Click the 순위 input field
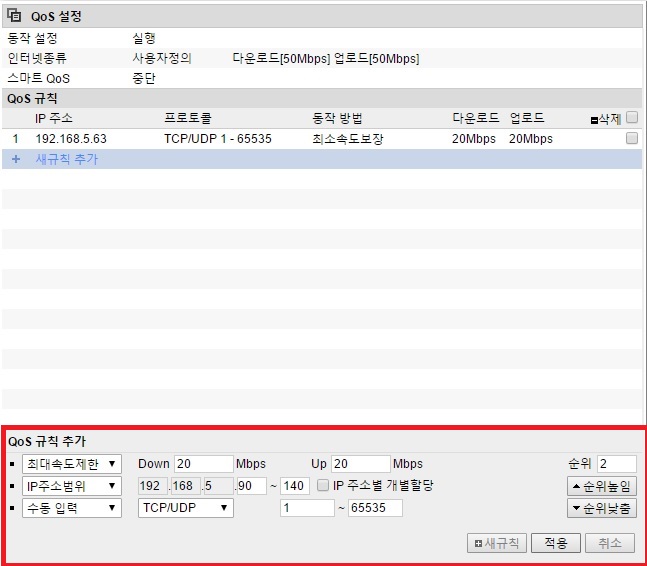 coord(616,464)
